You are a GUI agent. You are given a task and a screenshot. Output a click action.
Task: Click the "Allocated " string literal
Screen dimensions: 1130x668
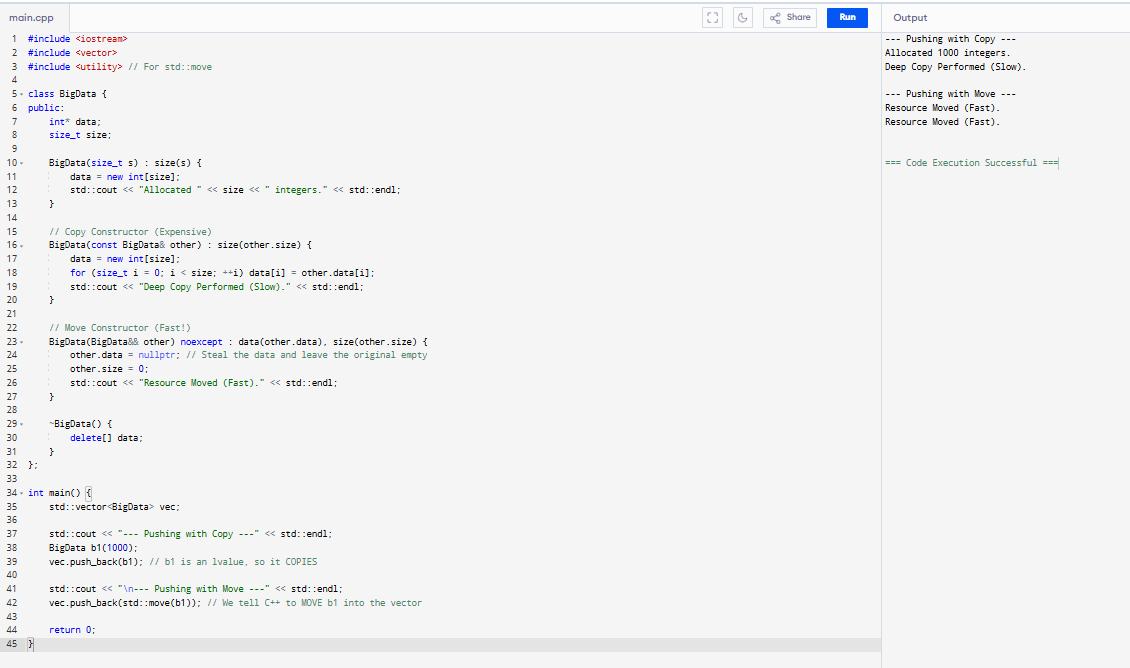[170, 190]
